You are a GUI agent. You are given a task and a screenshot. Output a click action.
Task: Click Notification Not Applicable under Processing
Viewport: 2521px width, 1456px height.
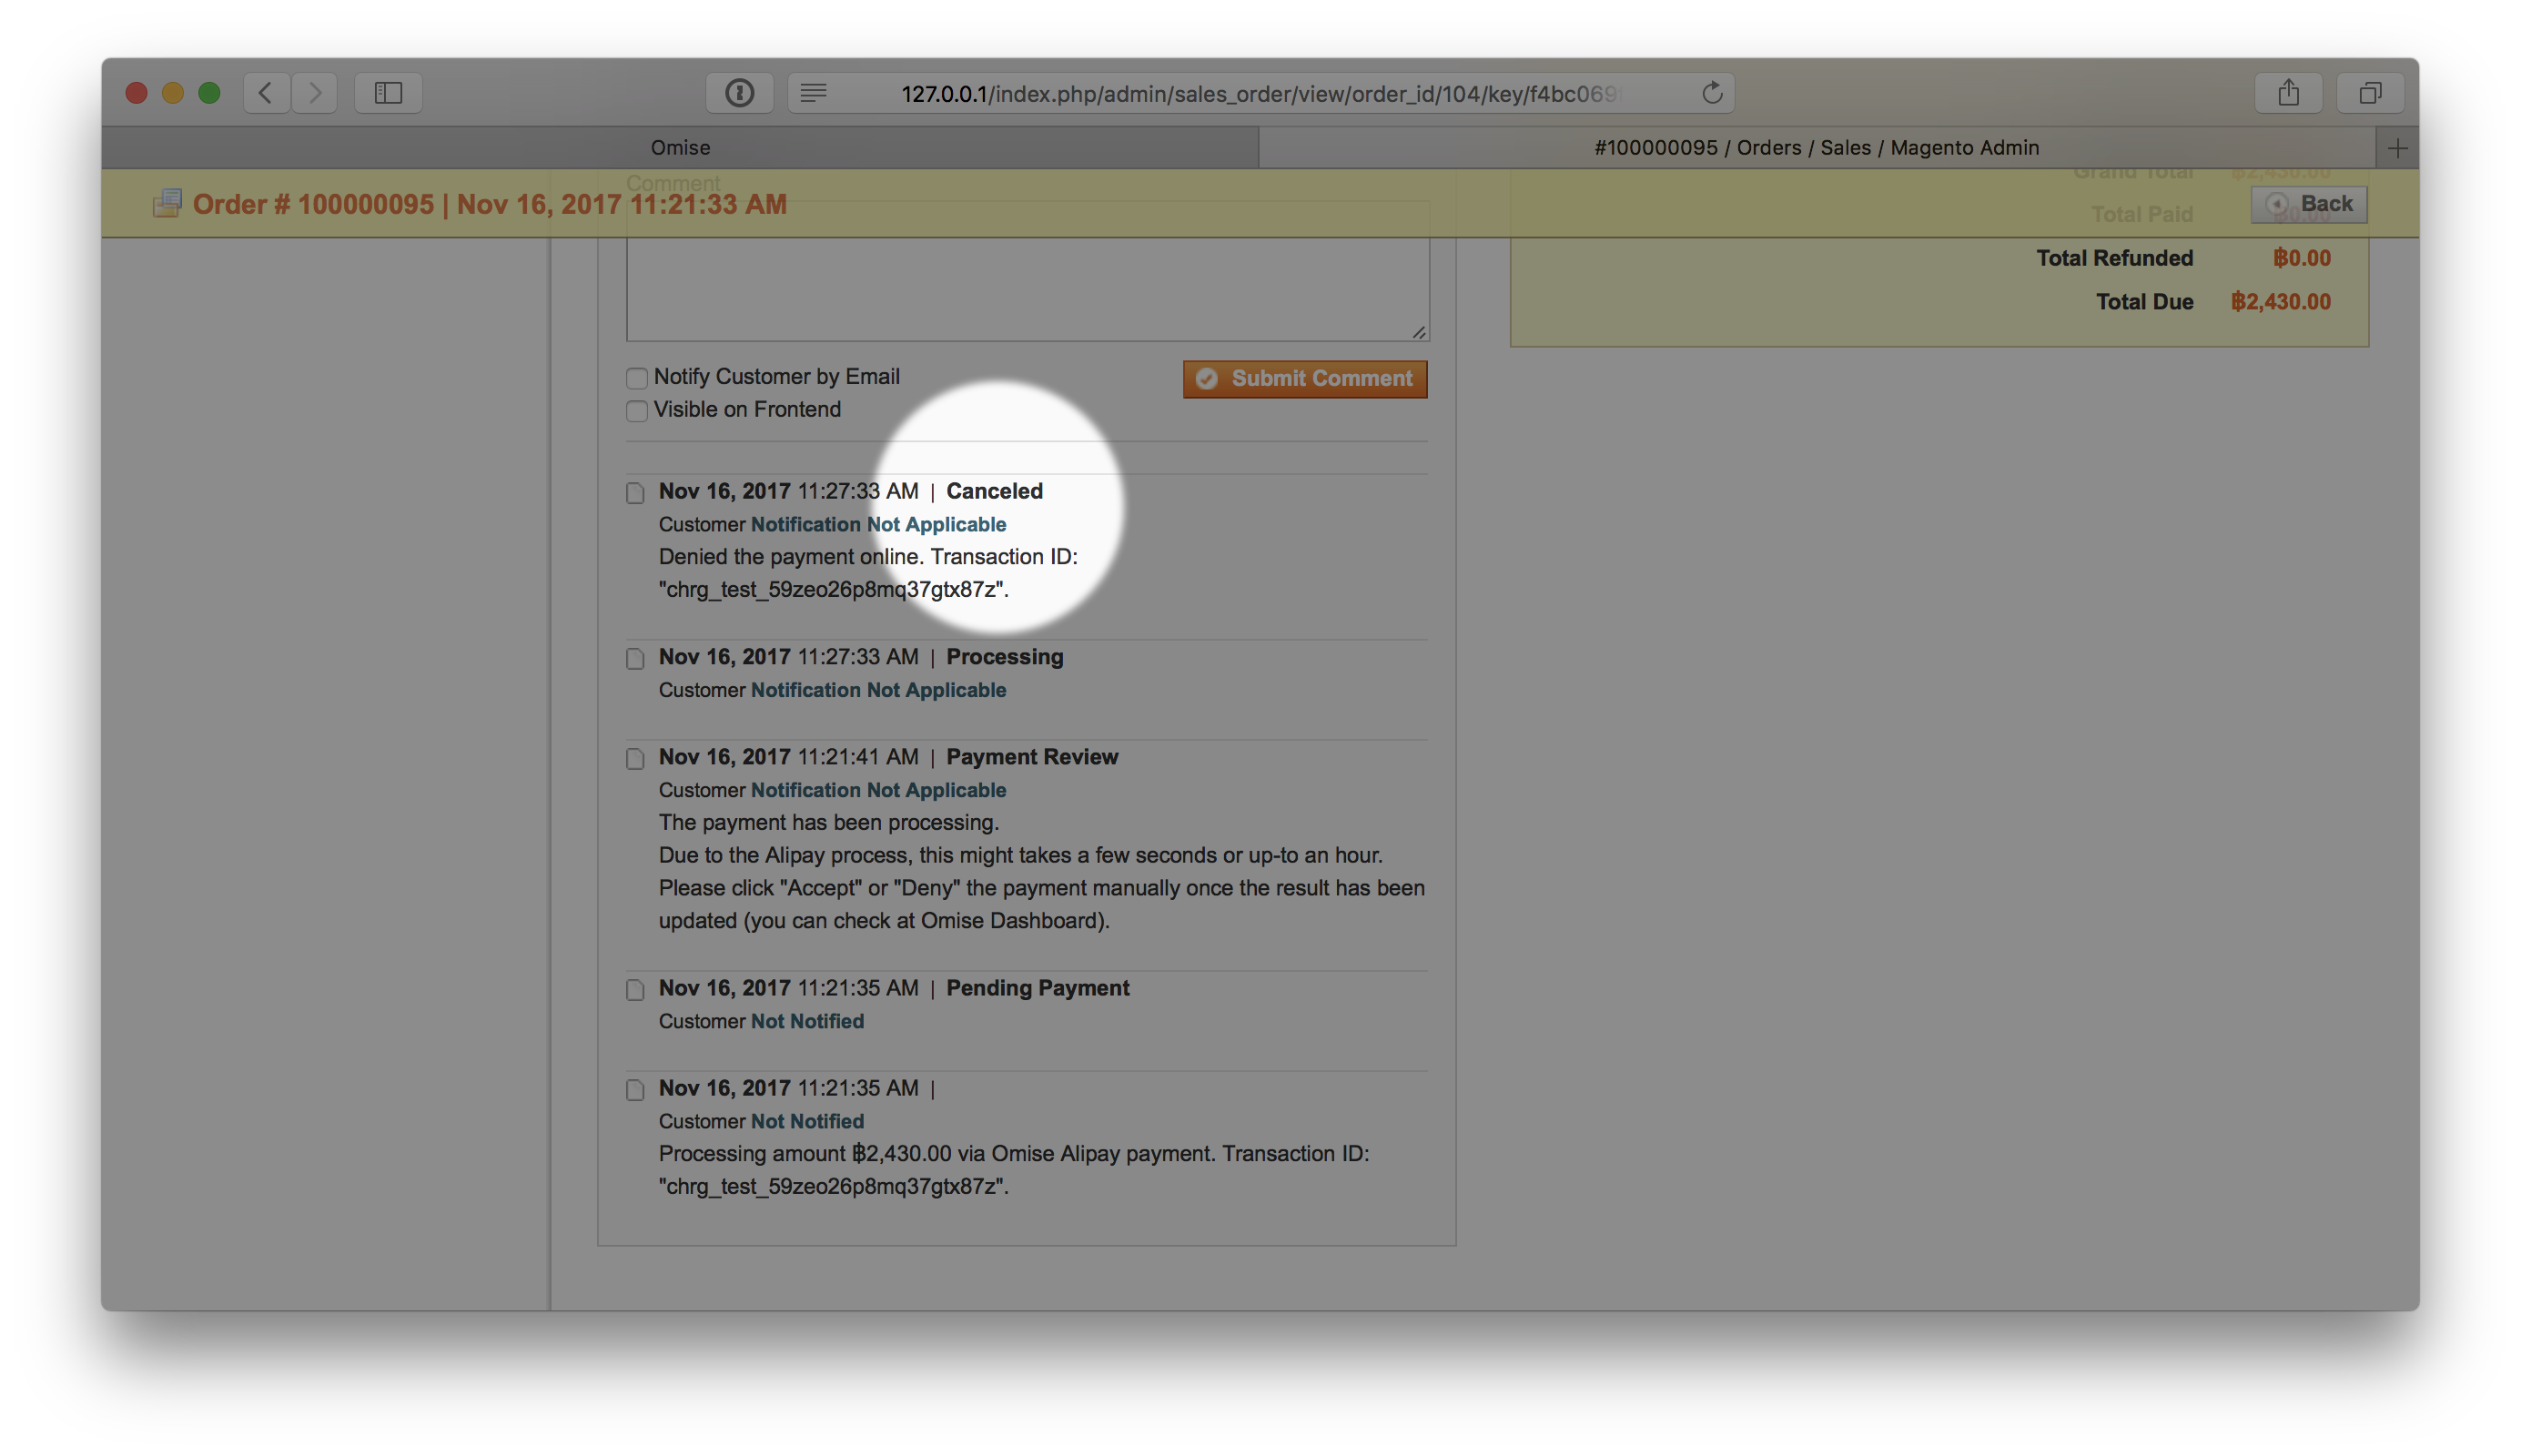[x=878, y=690]
